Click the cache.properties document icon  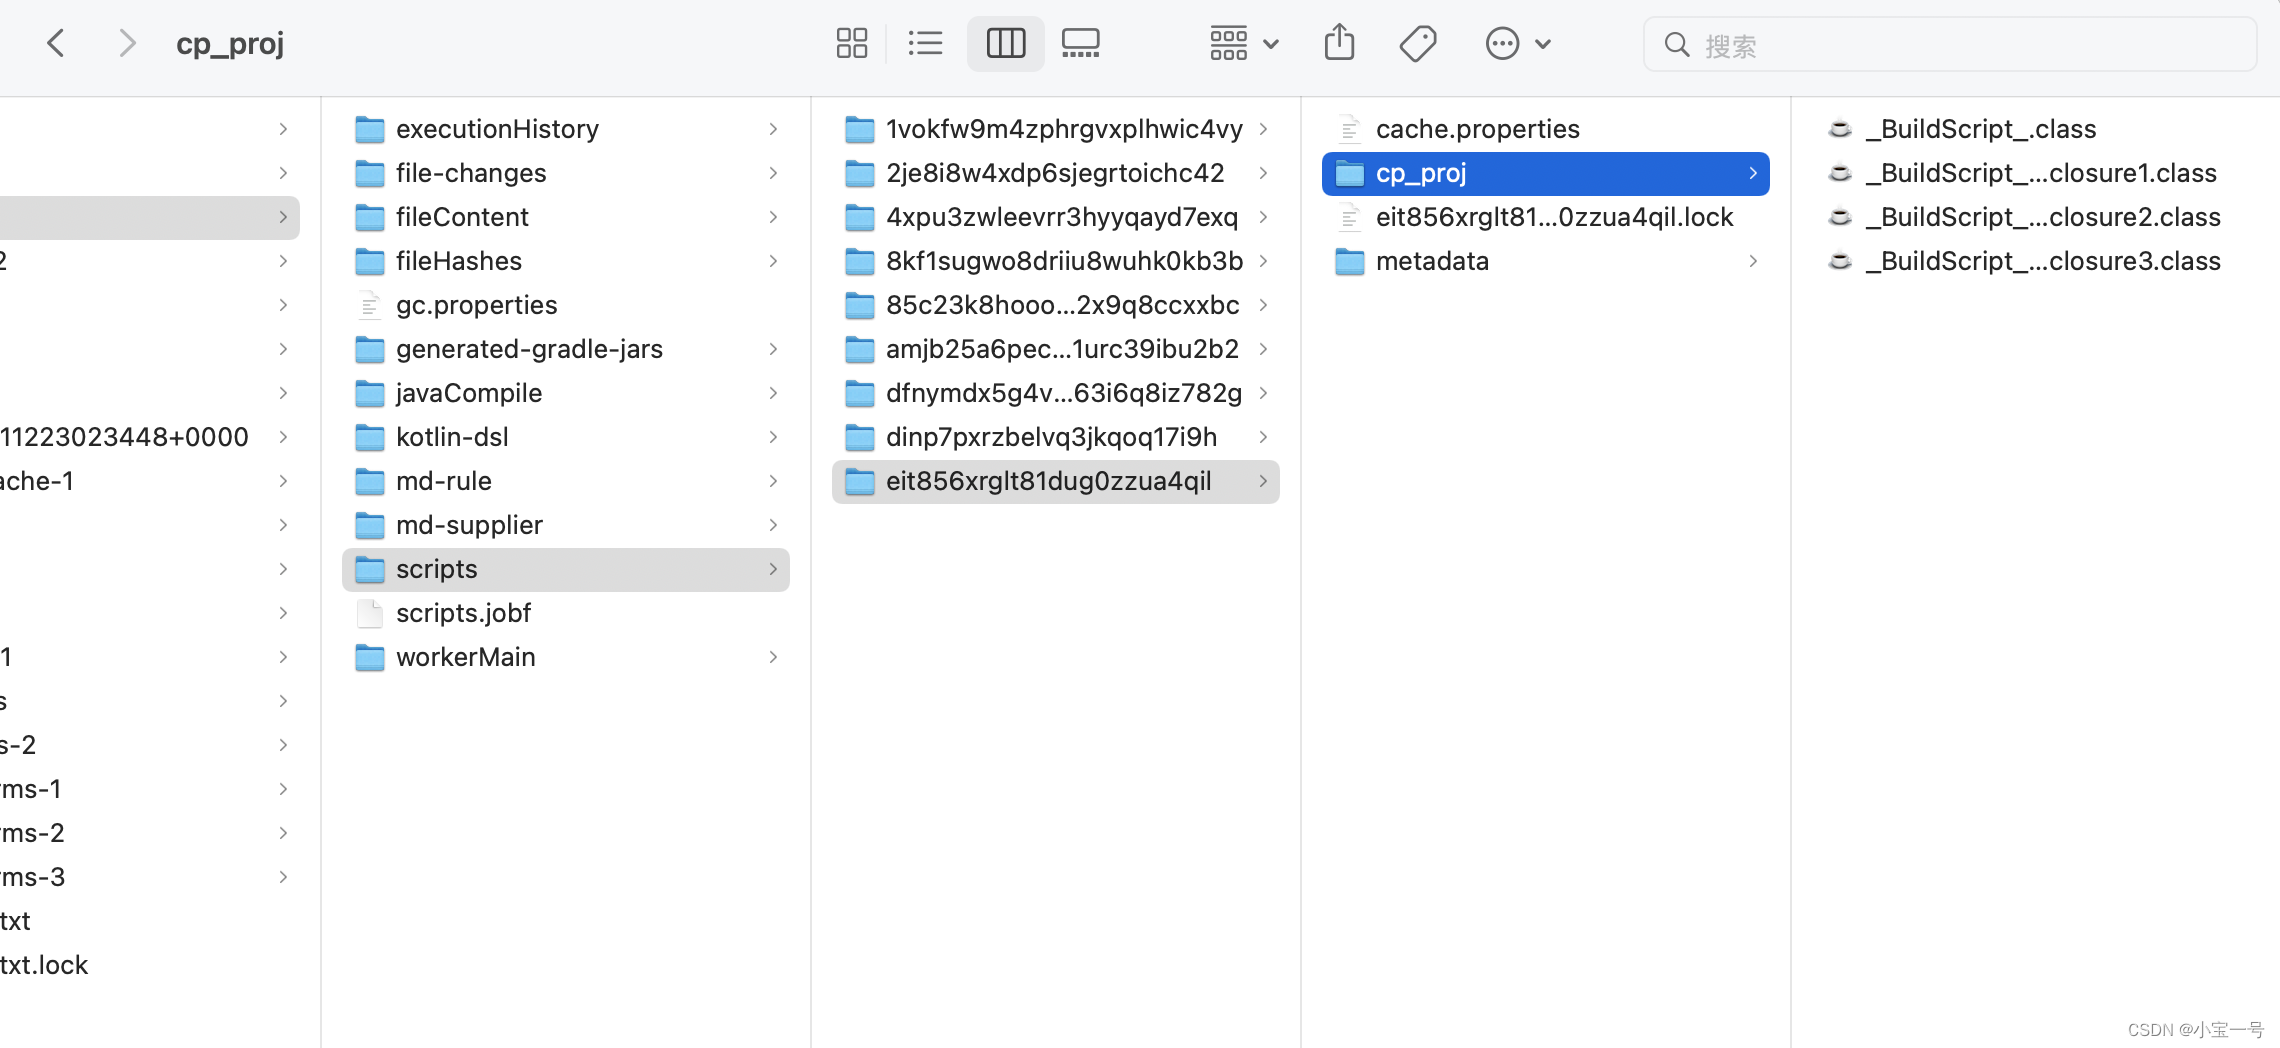(1350, 129)
